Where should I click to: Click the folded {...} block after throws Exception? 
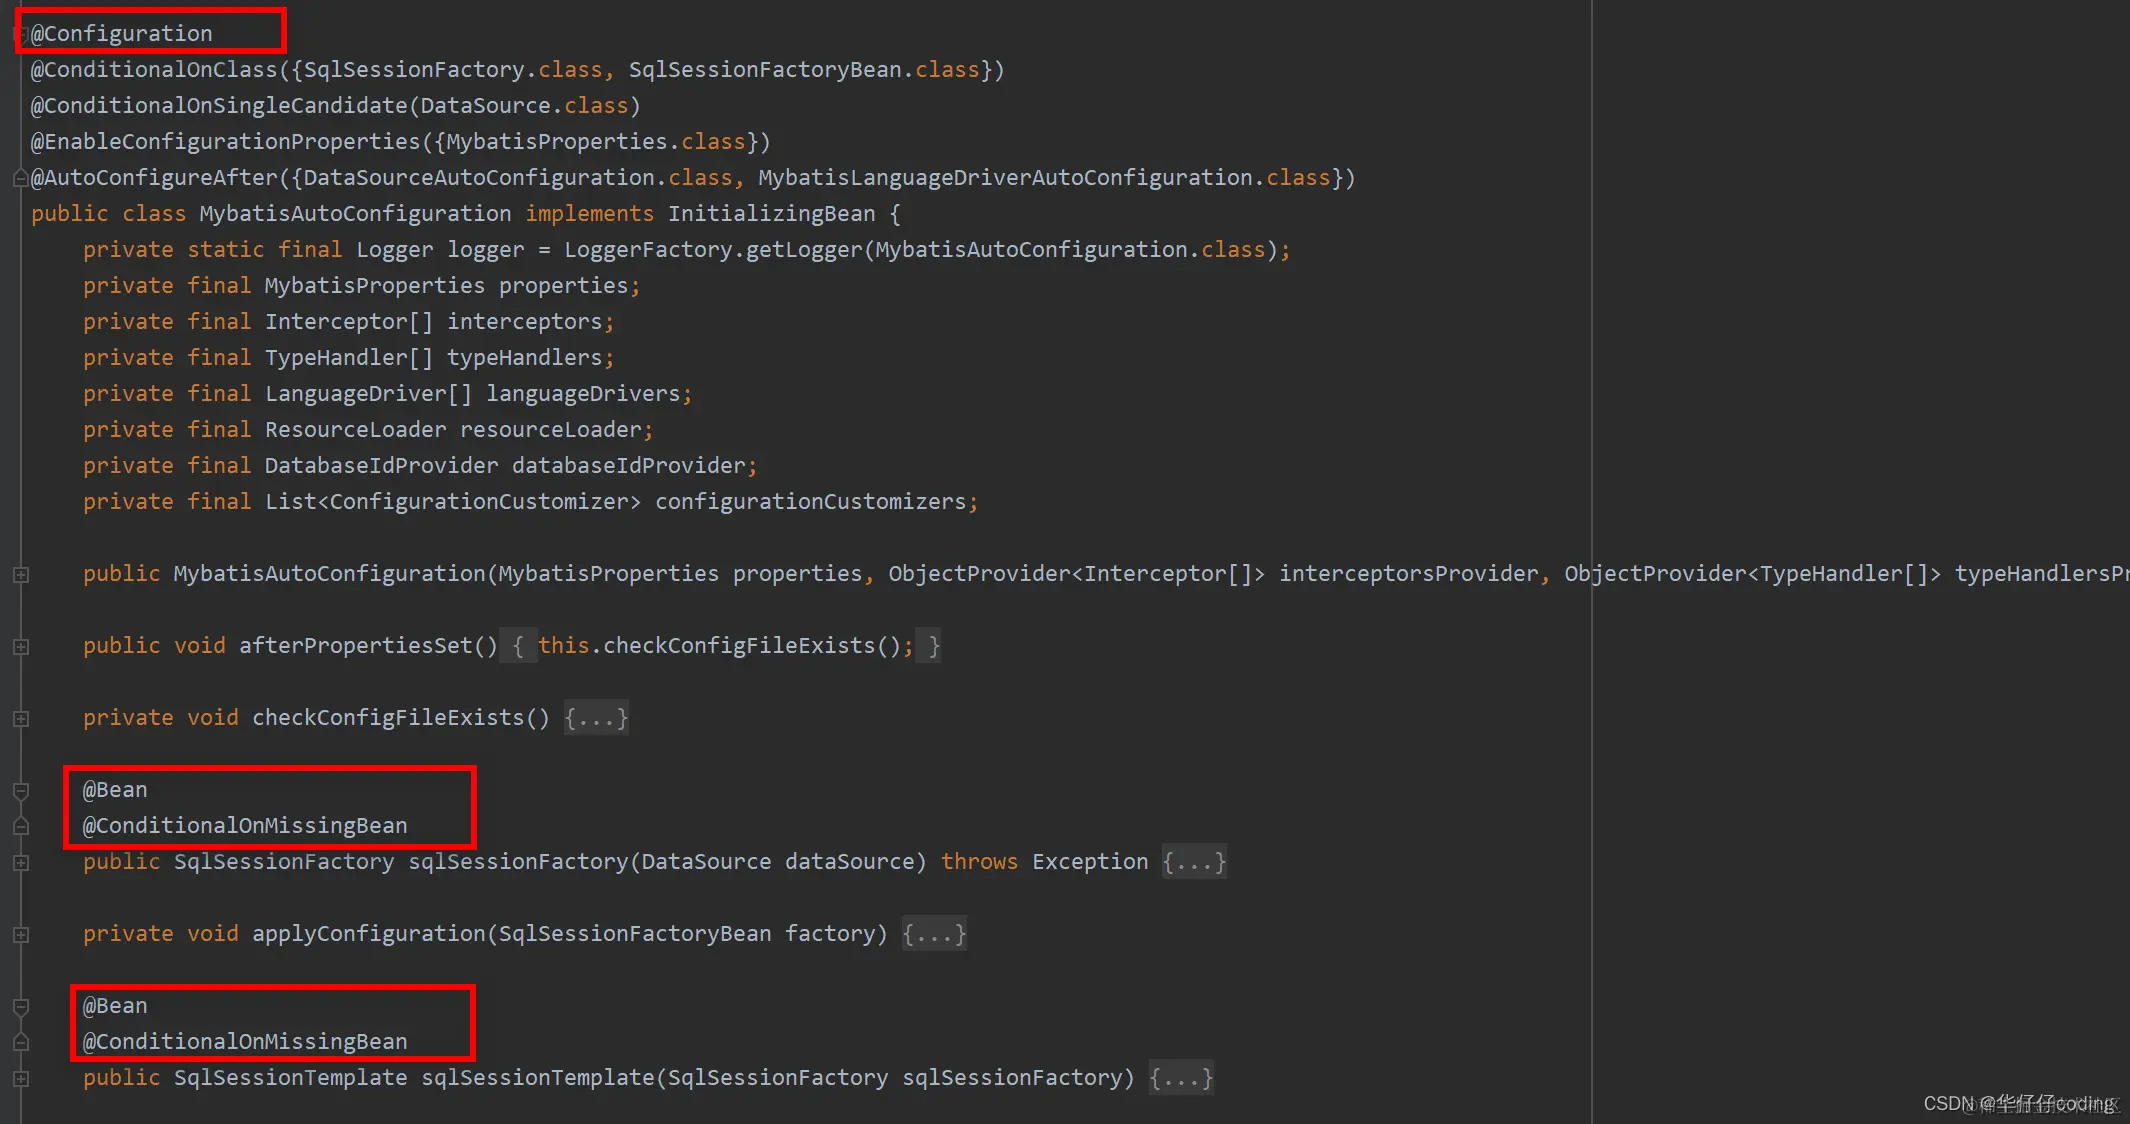(x=1194, y=862)
